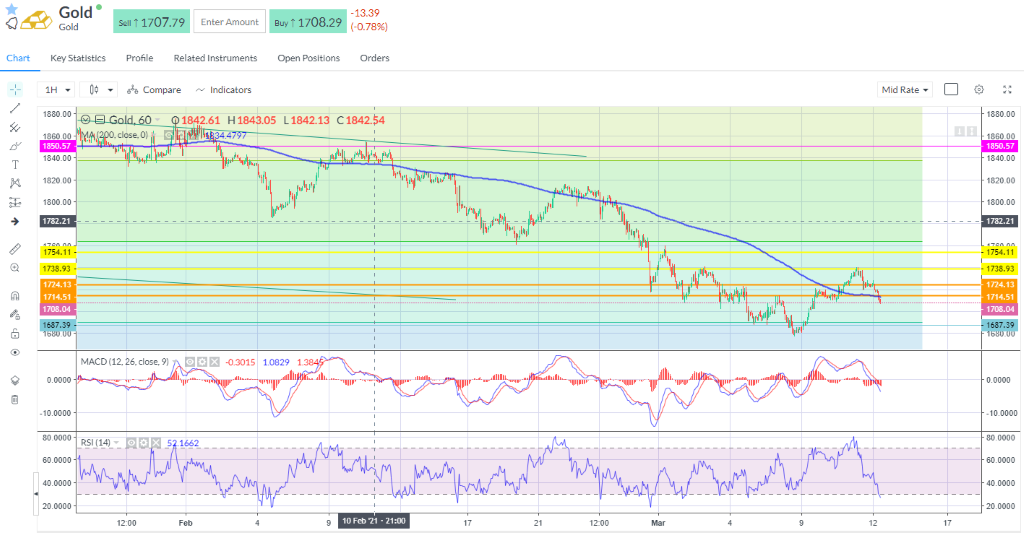Click the Buy 1708.29 button
Screen dimensions: 1024x533
(308, 22)
